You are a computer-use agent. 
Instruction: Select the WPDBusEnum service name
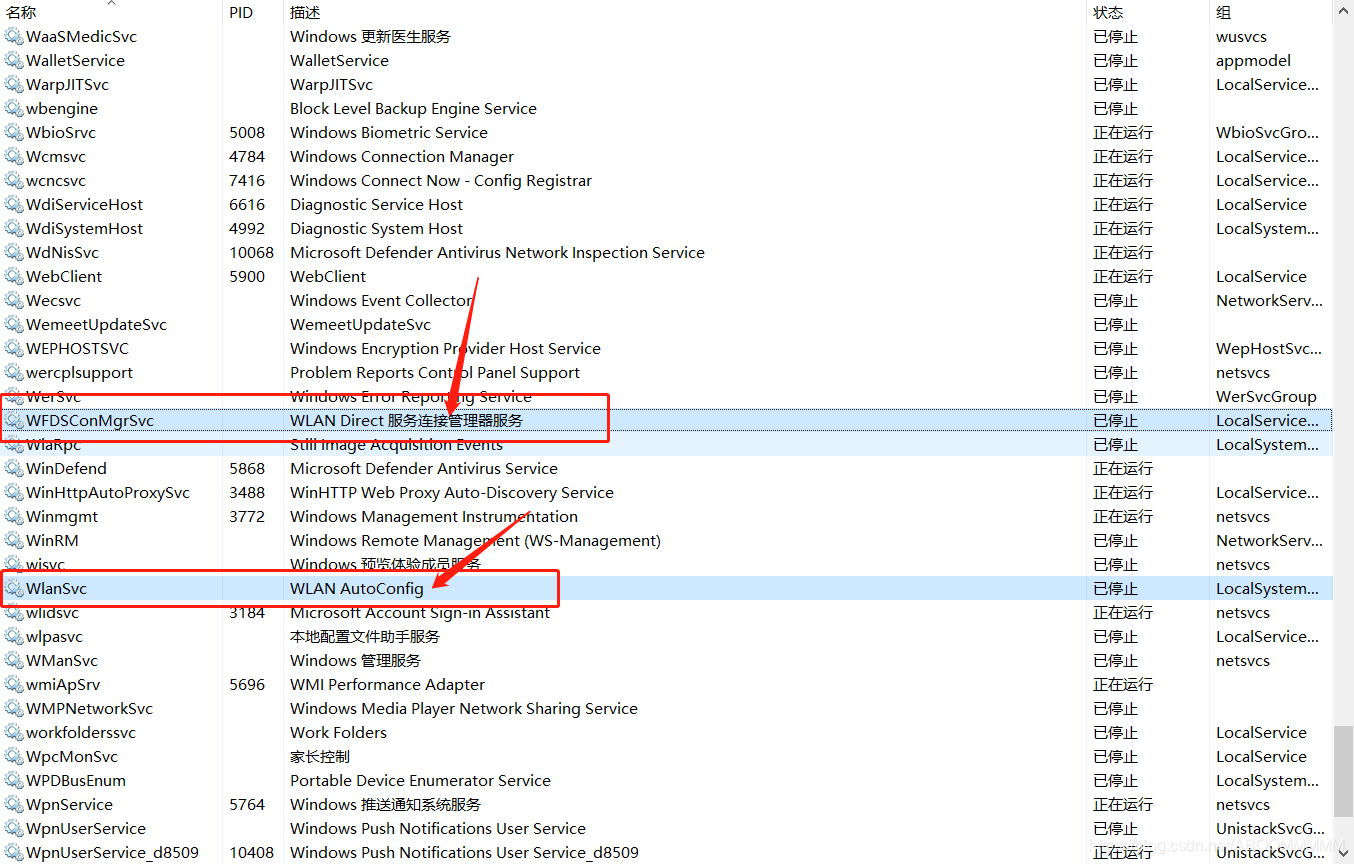[76, 780]
